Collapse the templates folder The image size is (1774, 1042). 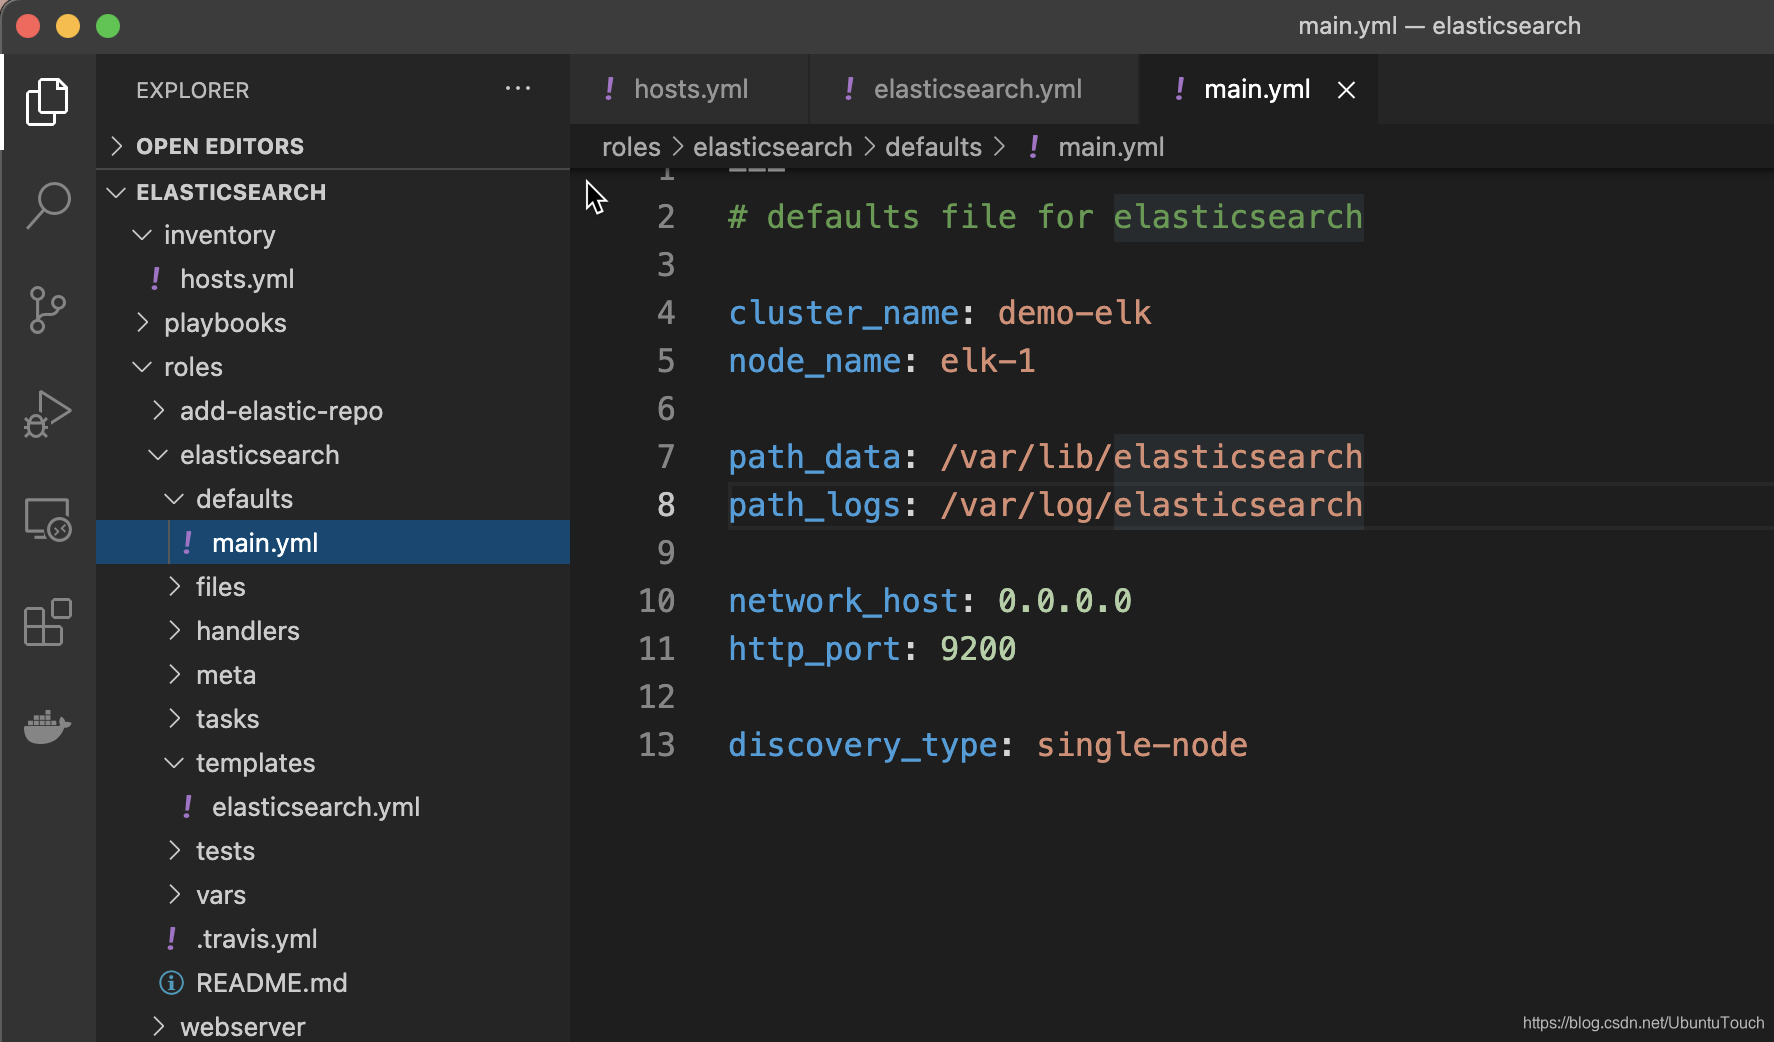point(174,763)
